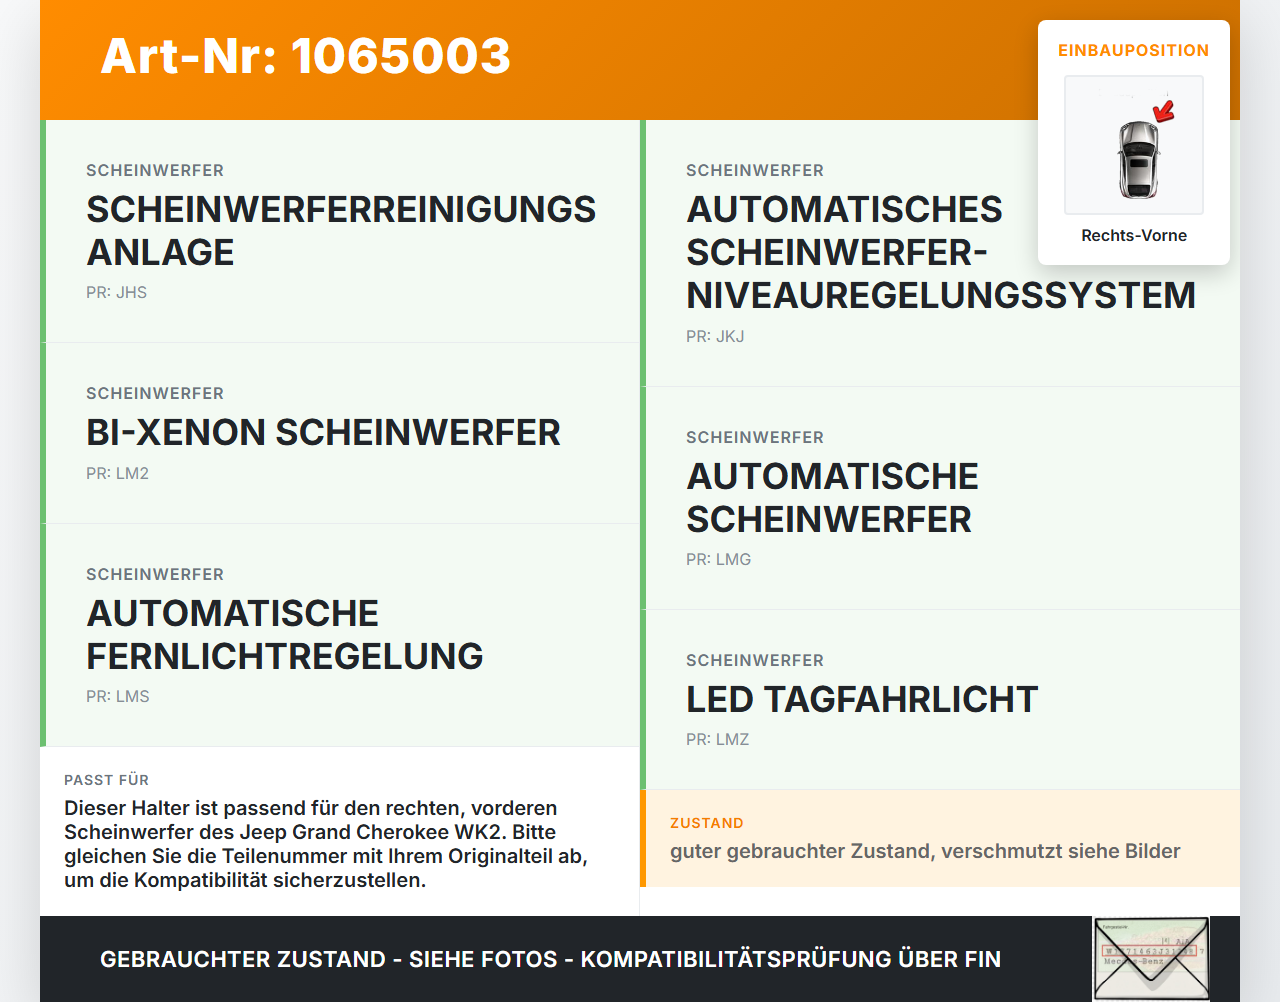Click the ZUSTAND label
The image size is (1280, 1002).
pos(706,823)
